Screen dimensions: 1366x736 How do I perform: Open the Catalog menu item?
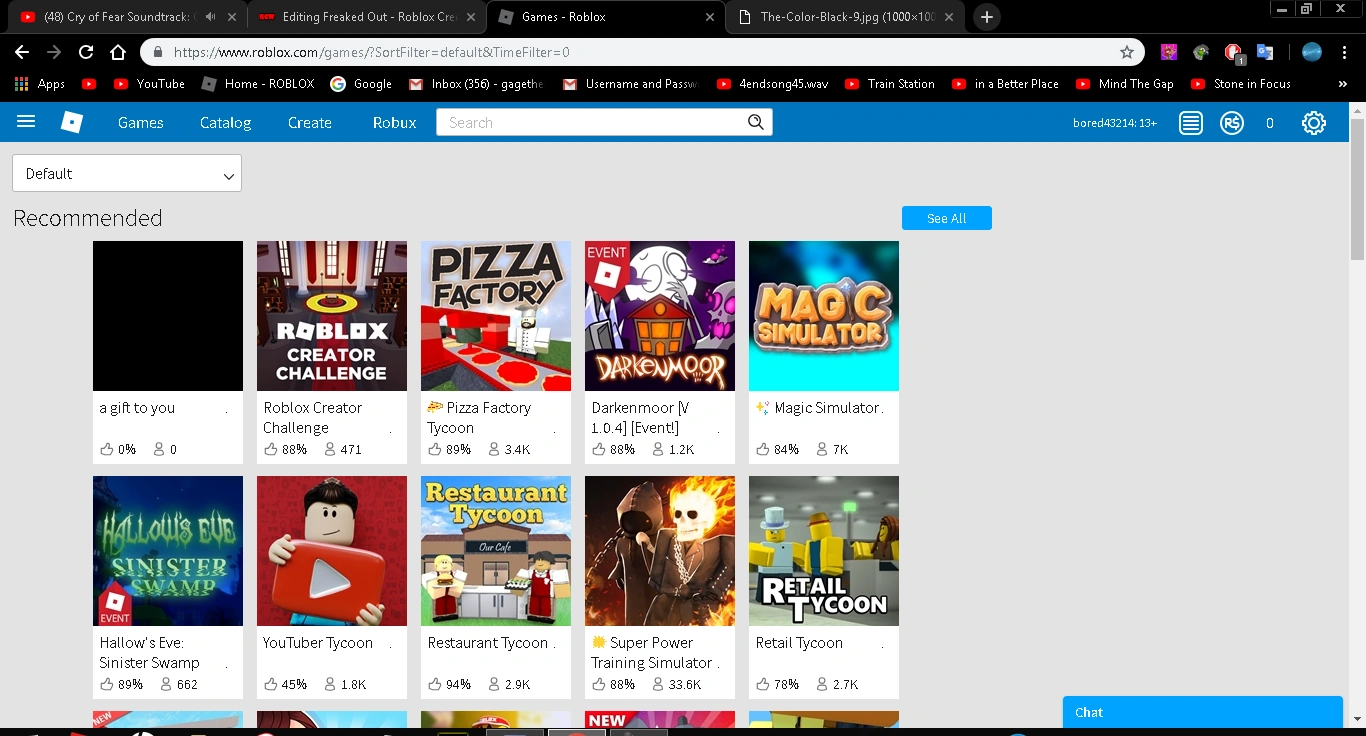click(226, 122)
